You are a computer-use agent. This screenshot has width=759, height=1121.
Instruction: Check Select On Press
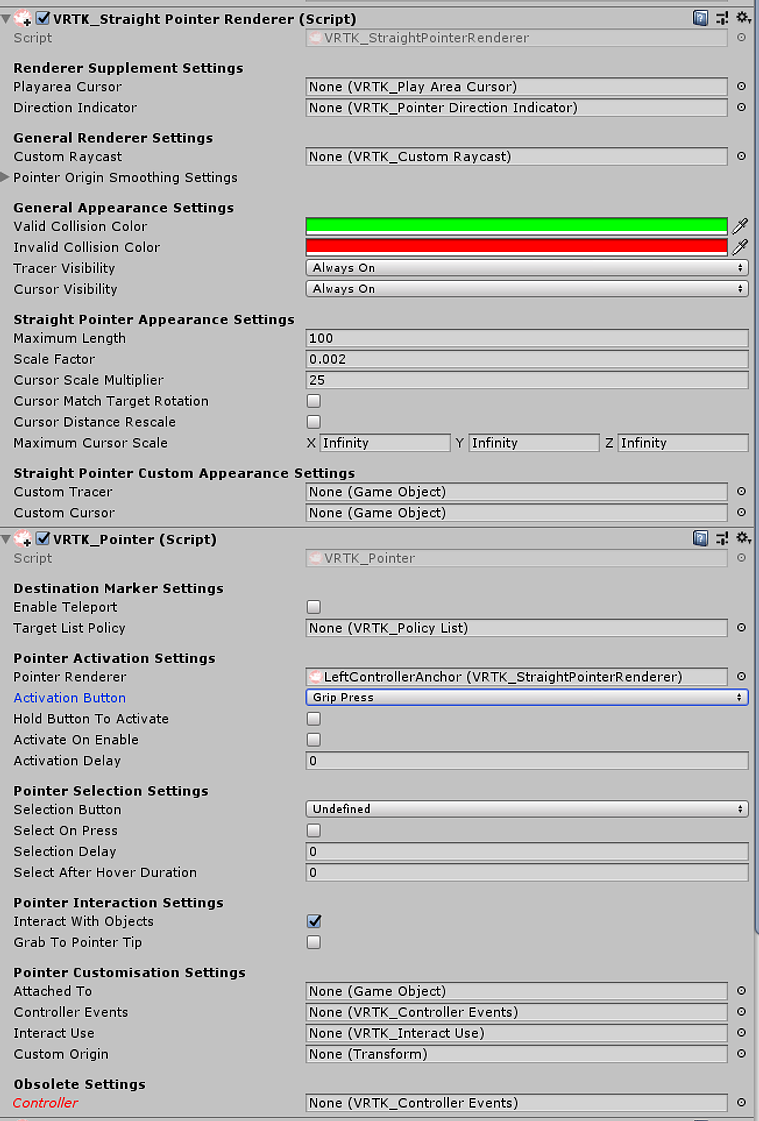(x=314, y=830)
